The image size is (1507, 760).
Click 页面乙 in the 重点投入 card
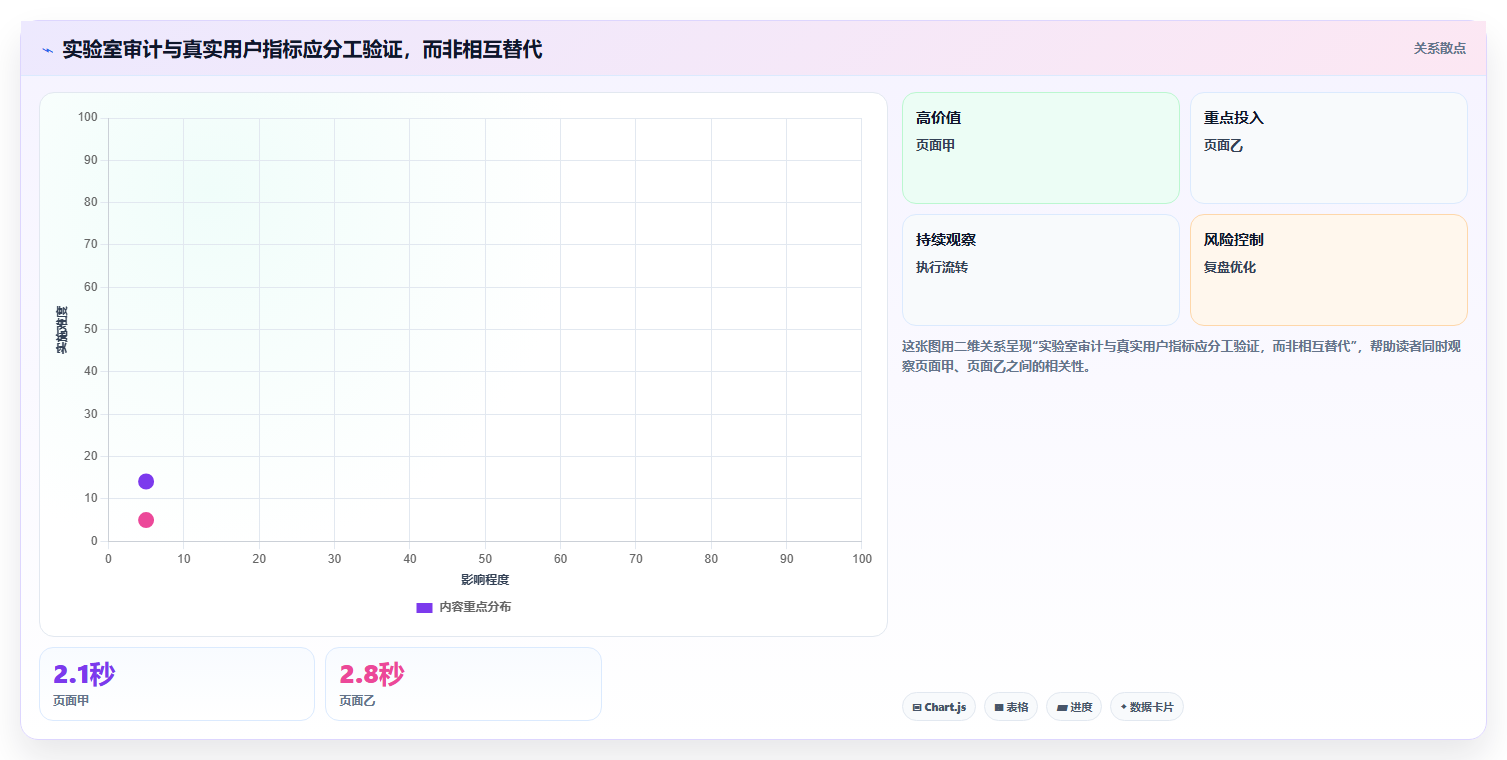coord(1224,145)
